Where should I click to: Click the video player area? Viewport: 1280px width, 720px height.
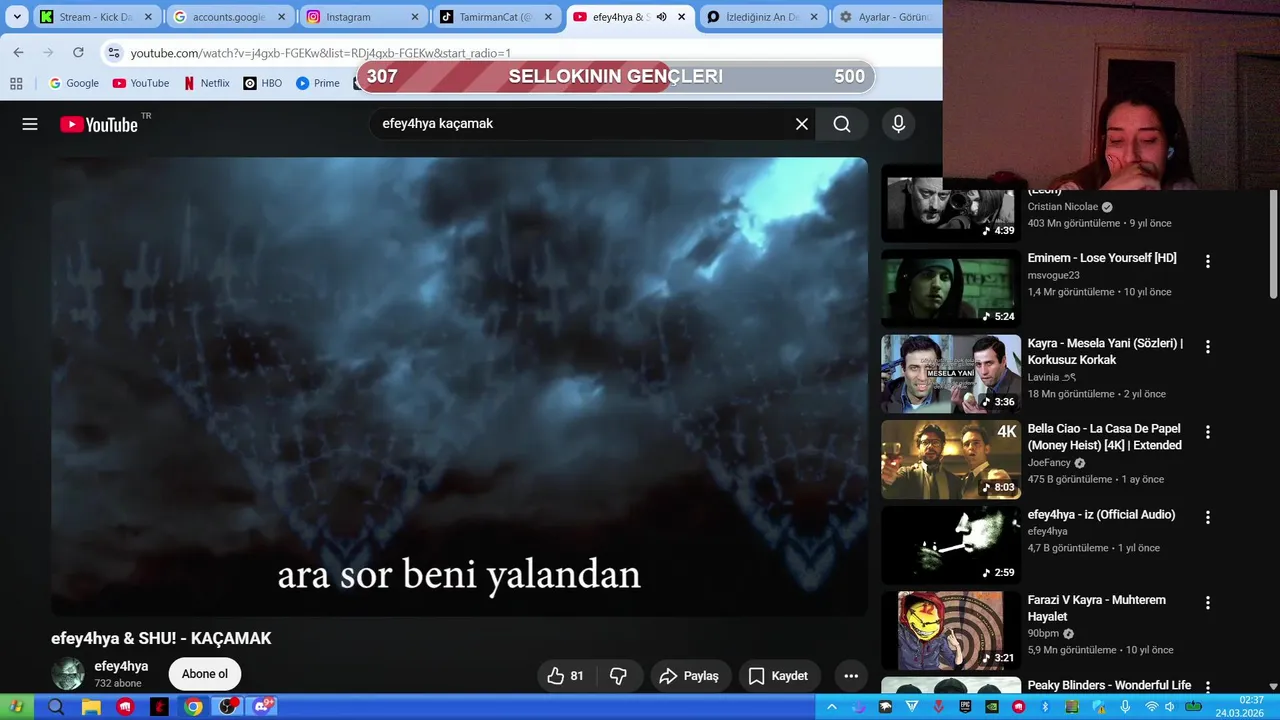pyautogui.click(x=459, y=386)
